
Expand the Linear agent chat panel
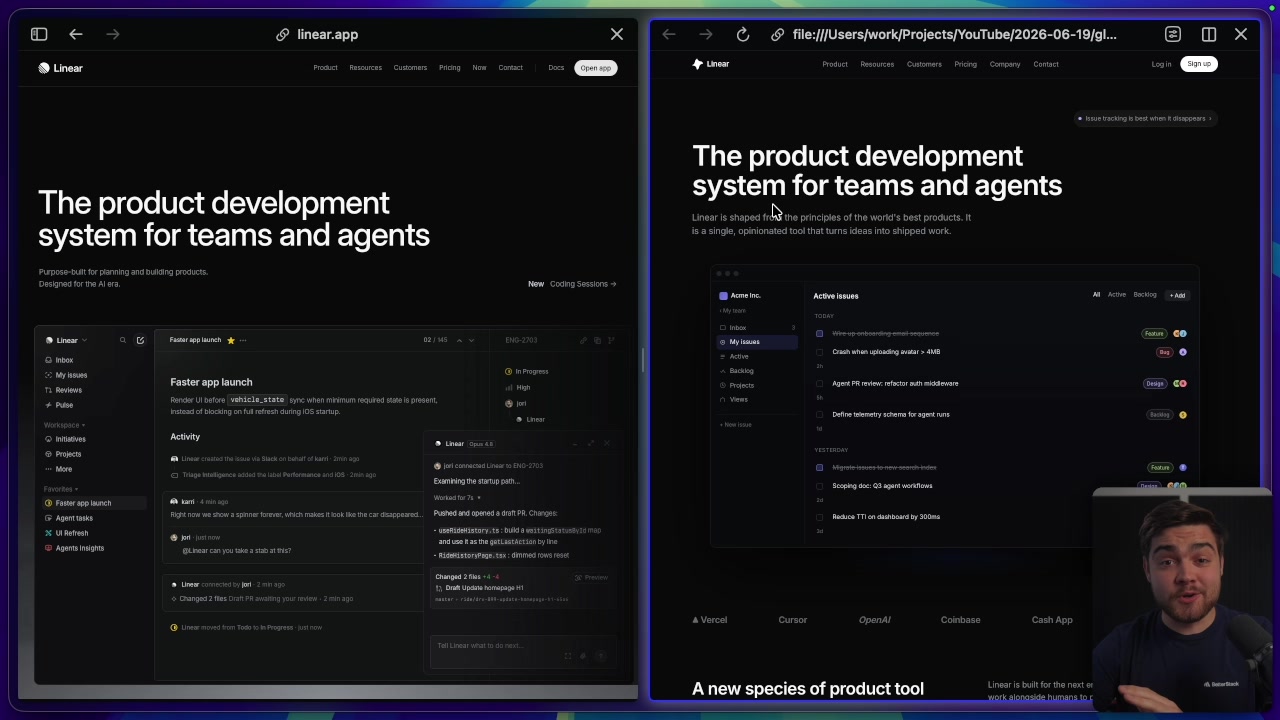tap(591, 444)
